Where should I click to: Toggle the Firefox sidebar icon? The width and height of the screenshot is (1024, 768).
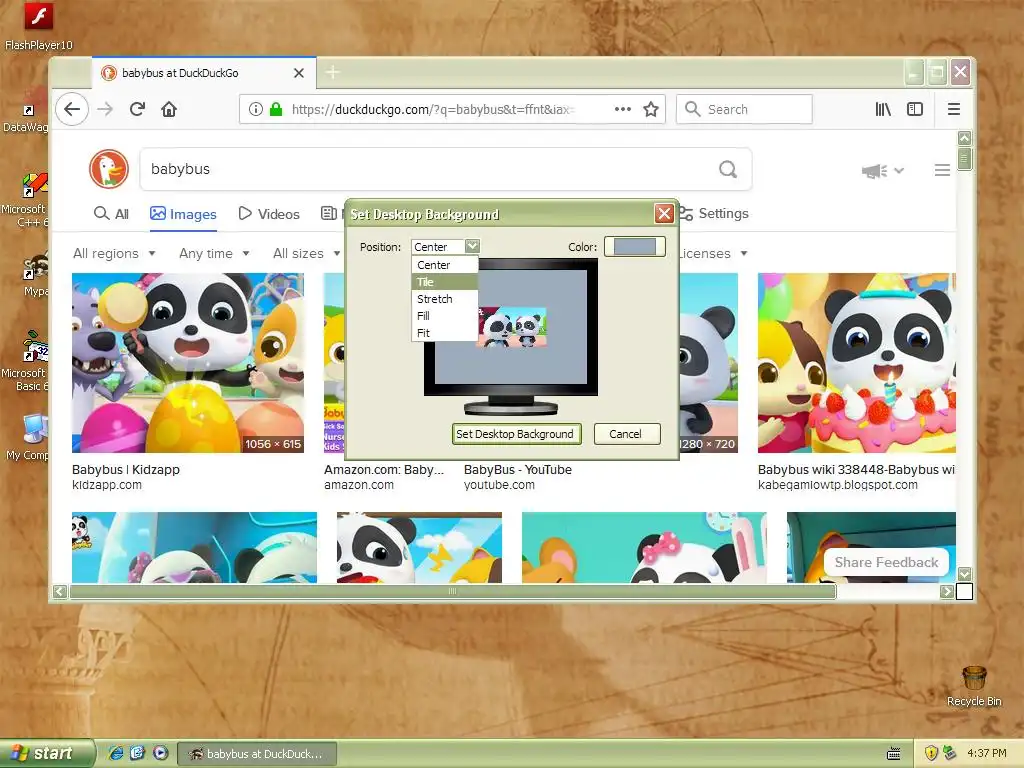(x=915, y=109)
